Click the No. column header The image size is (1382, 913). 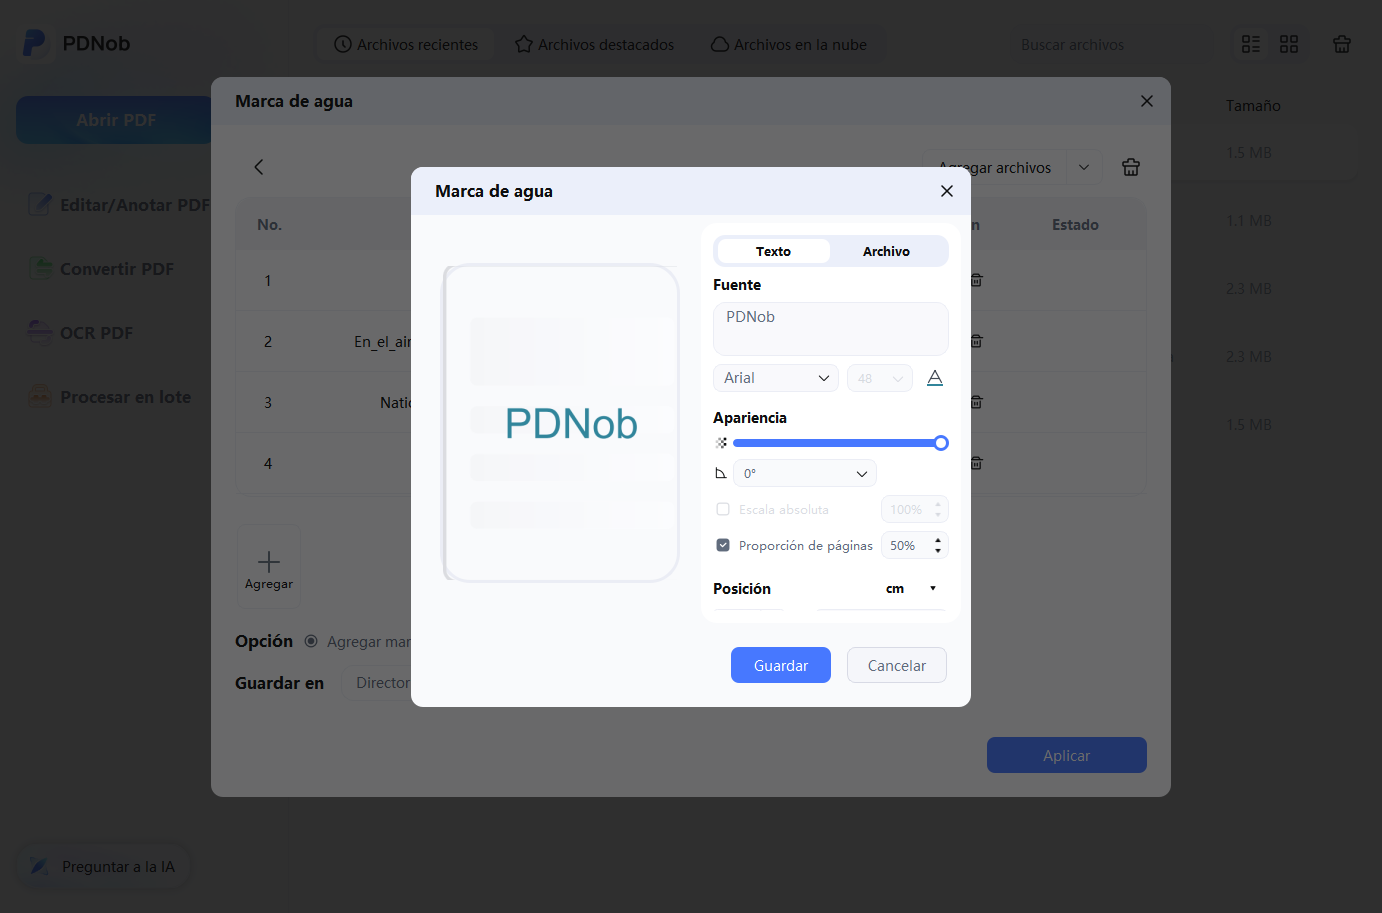tap(269, 225)
